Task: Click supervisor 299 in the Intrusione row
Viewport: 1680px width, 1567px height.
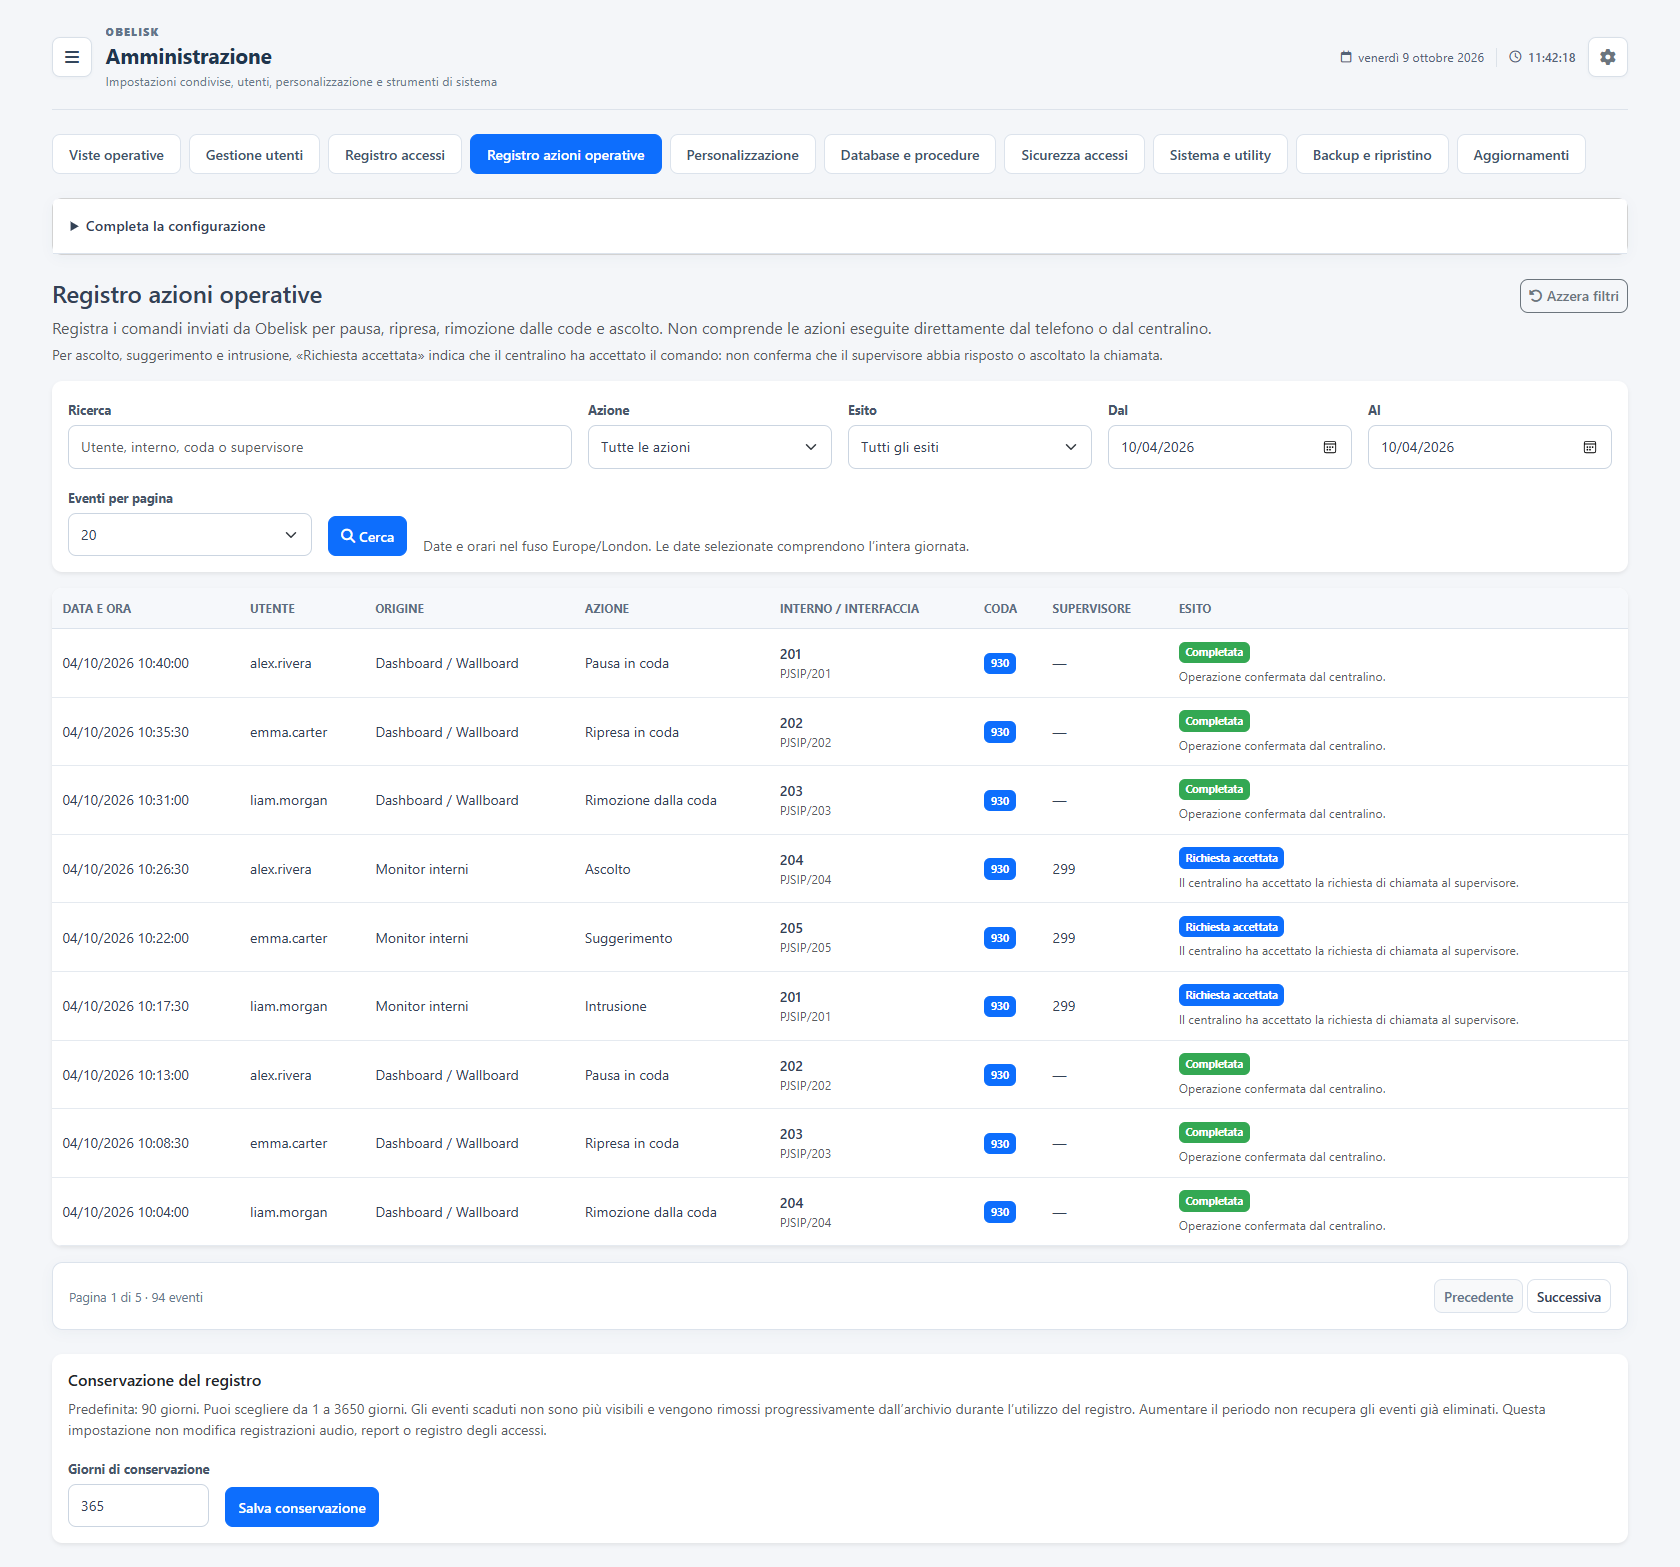Action: point(1064,1006)
